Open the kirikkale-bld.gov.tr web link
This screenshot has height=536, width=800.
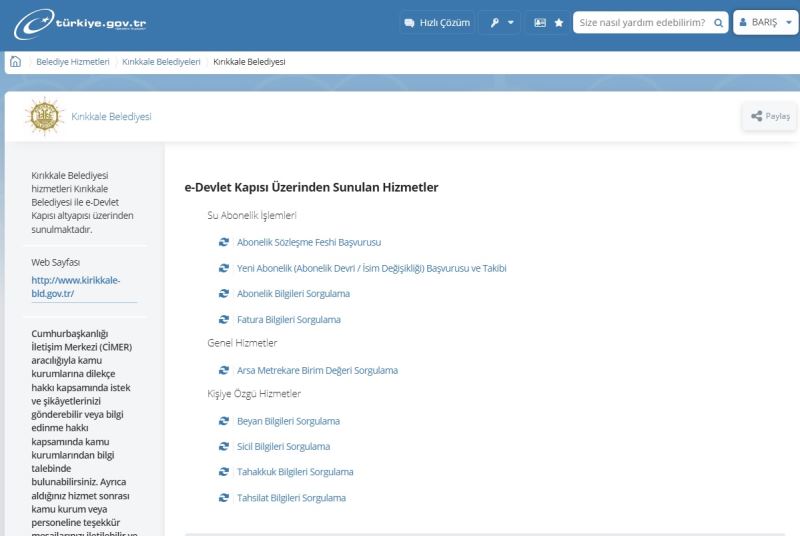point(76,287)
